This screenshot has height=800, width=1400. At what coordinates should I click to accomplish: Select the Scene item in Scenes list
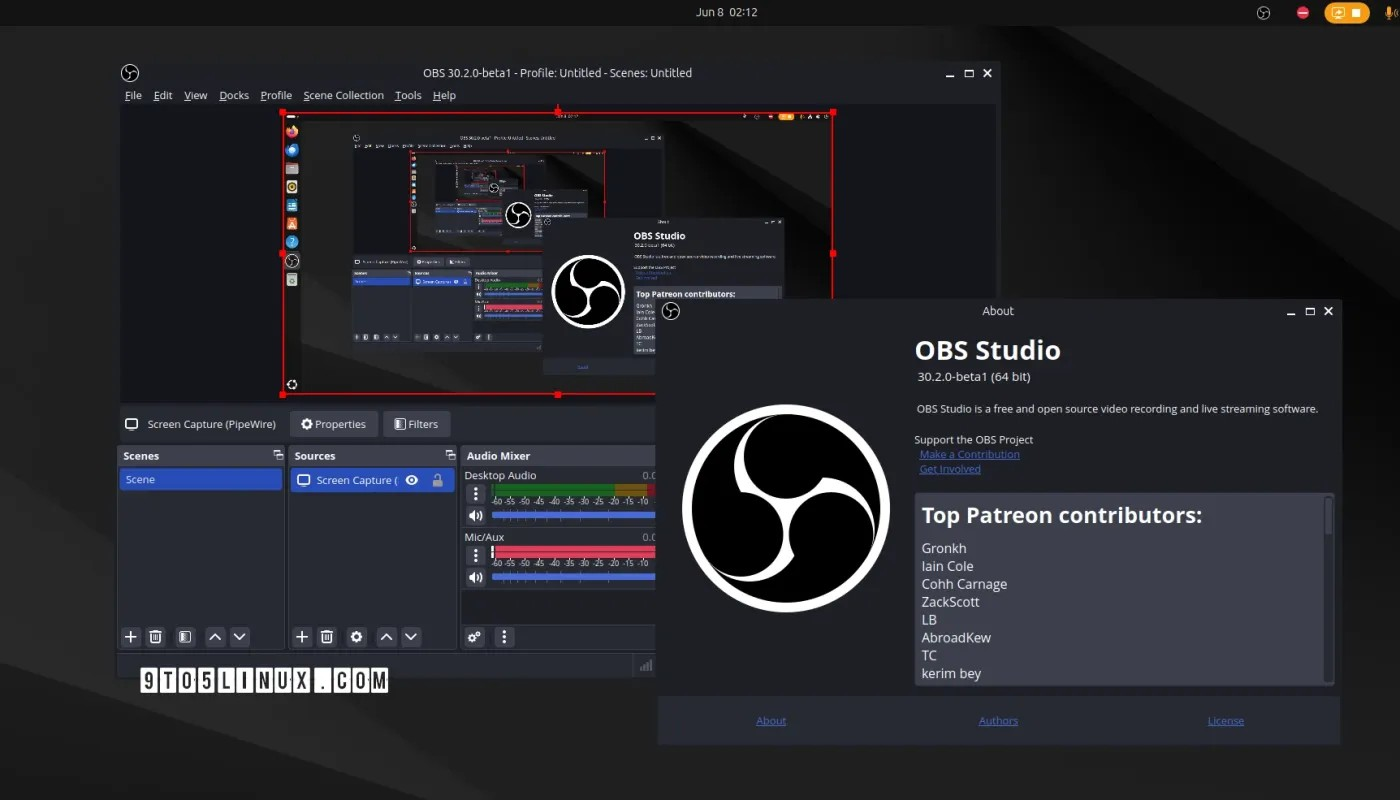click(x=201, y=480)
